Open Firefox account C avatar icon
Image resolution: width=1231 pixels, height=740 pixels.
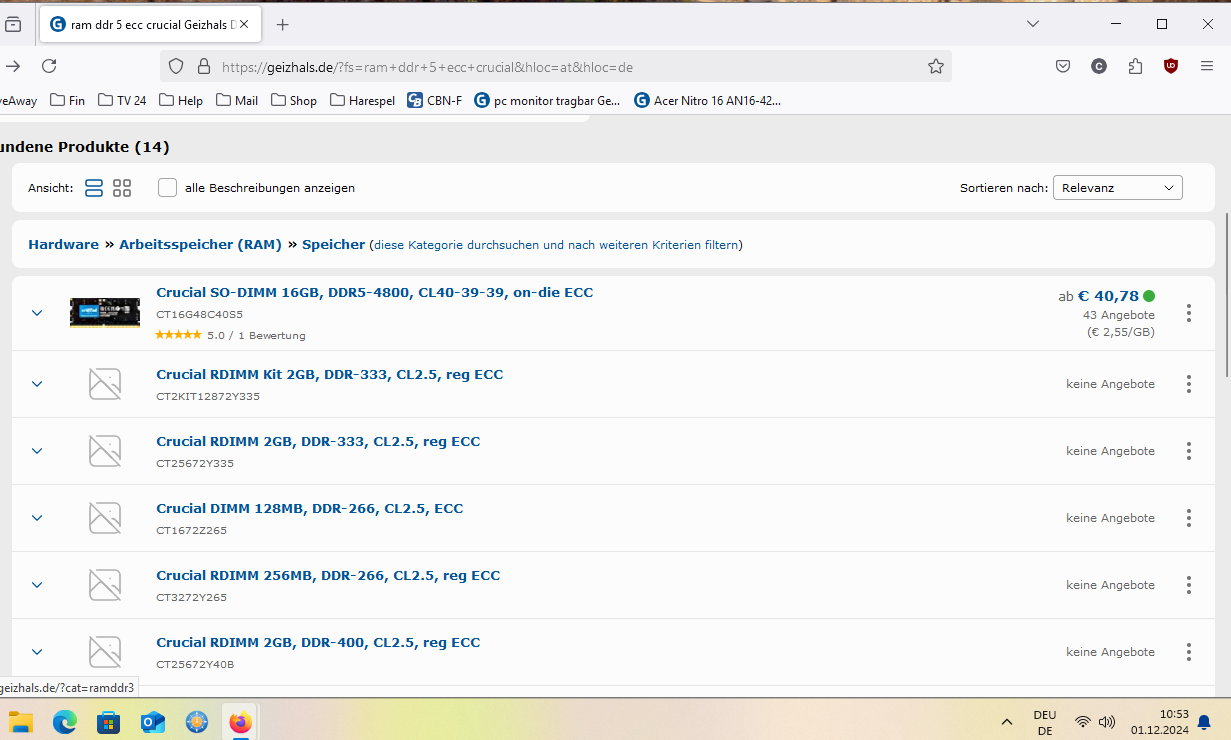[1099, 67]
